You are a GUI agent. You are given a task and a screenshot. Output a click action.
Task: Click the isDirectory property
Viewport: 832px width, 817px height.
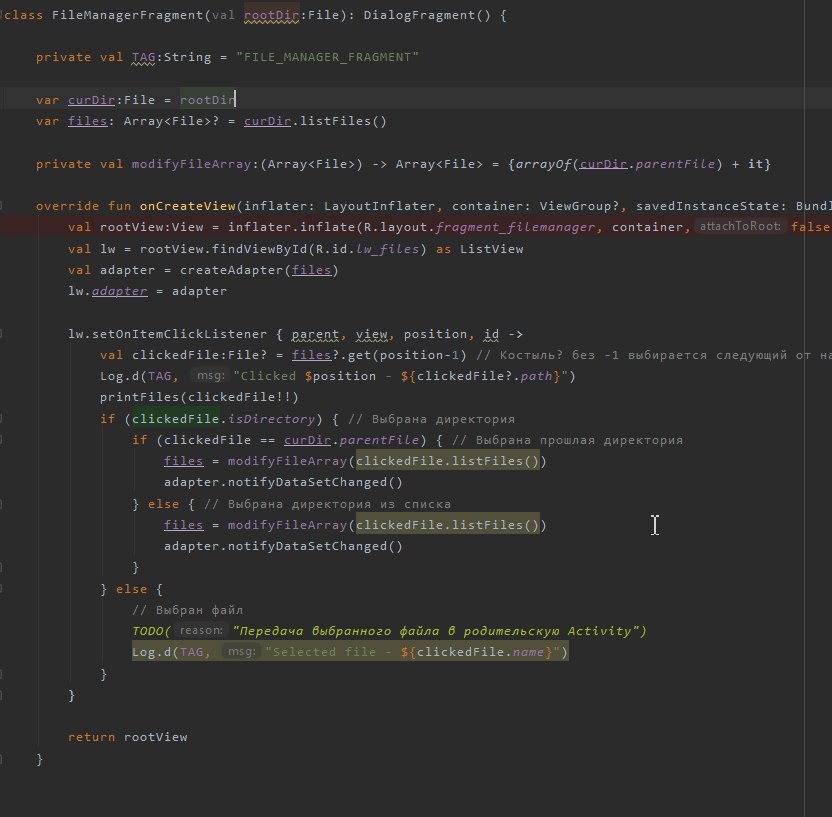pyautogui.click(x=271, y=419)
